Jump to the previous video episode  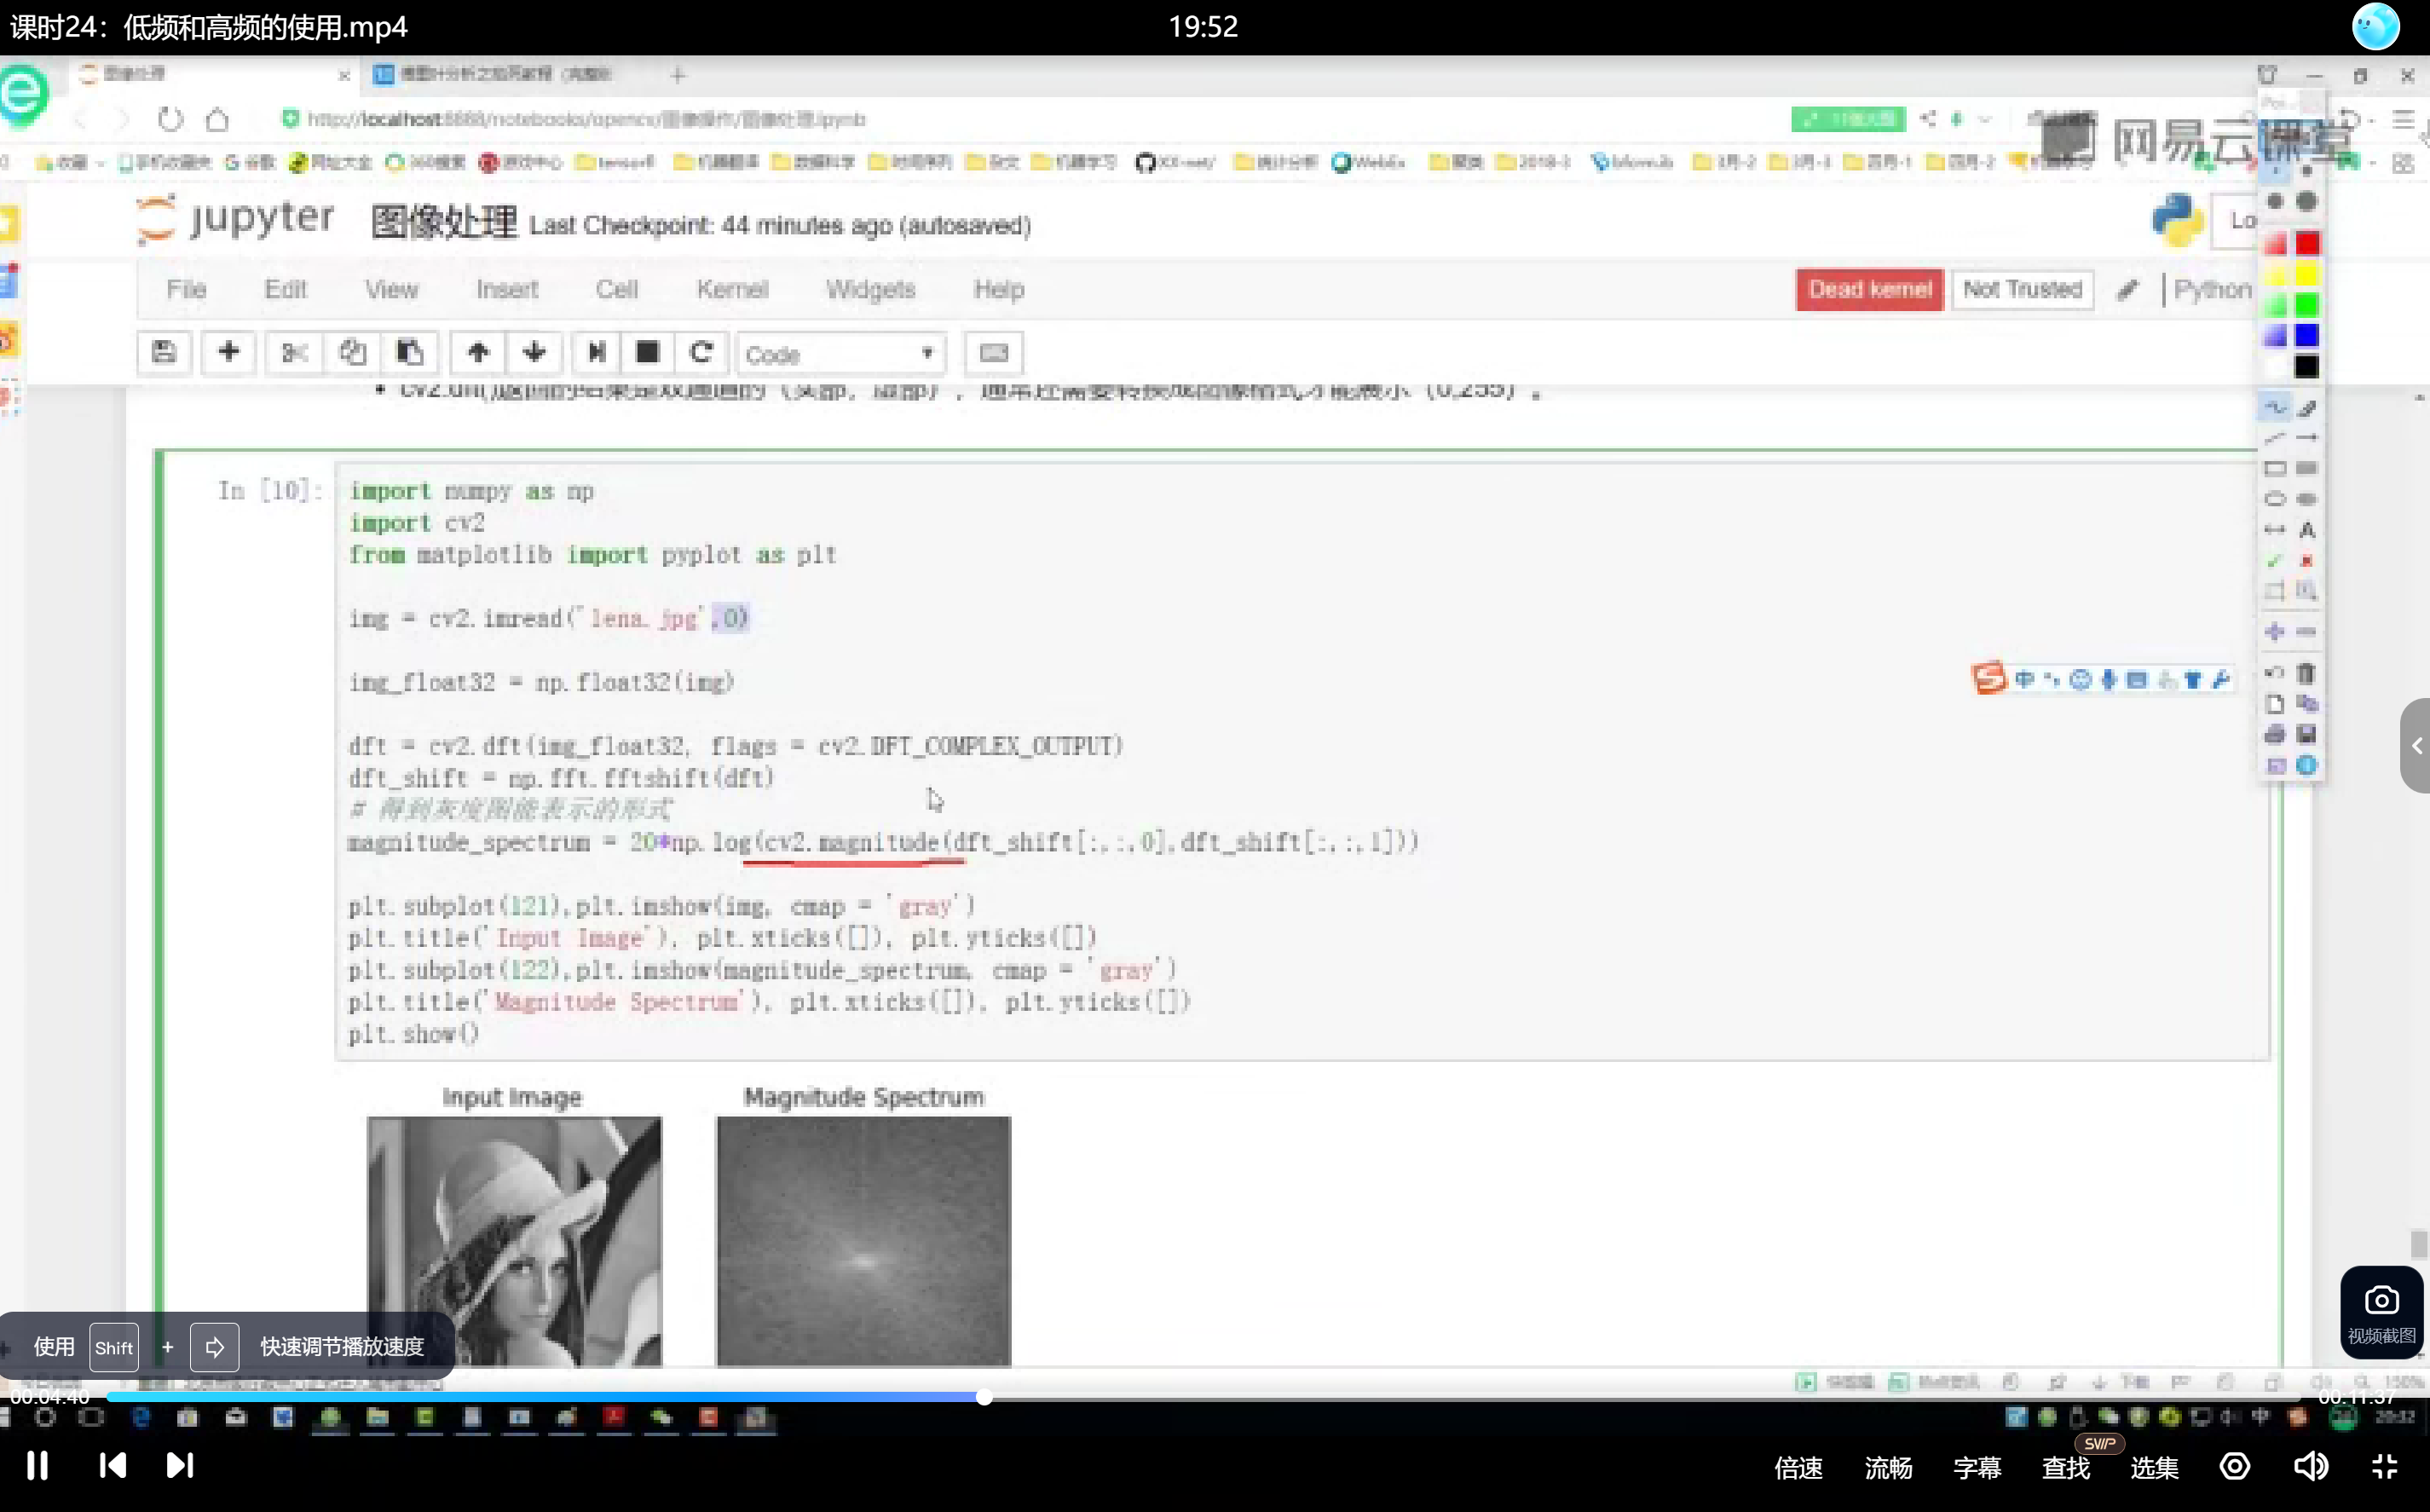tap(113, 1466)
